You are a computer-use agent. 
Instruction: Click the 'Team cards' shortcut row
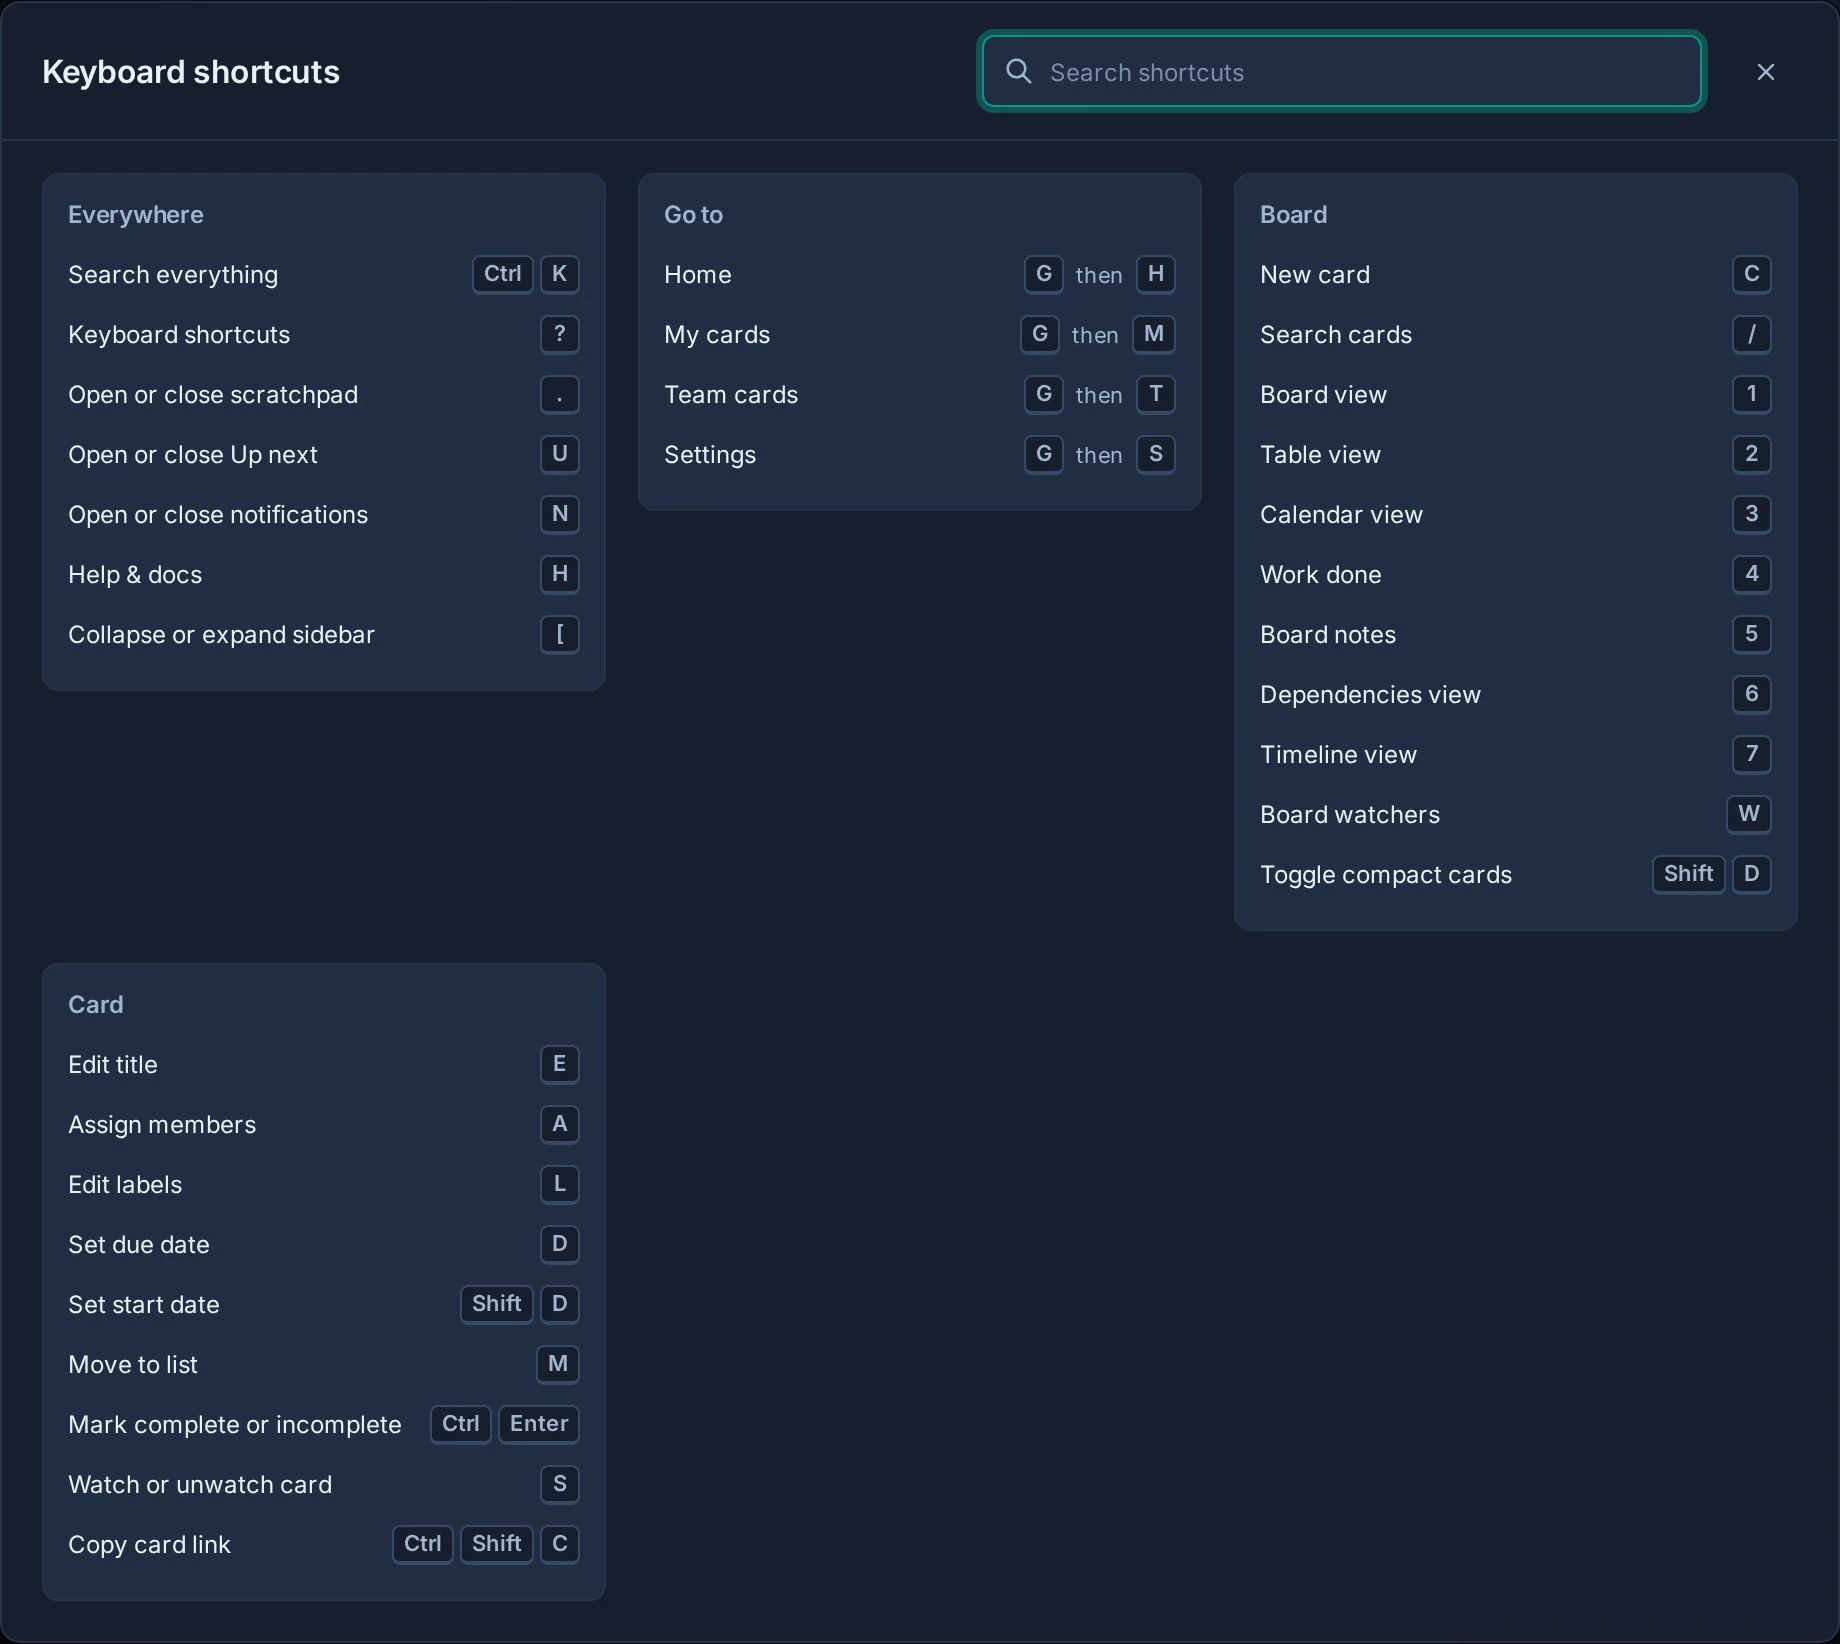pos(919,394)
